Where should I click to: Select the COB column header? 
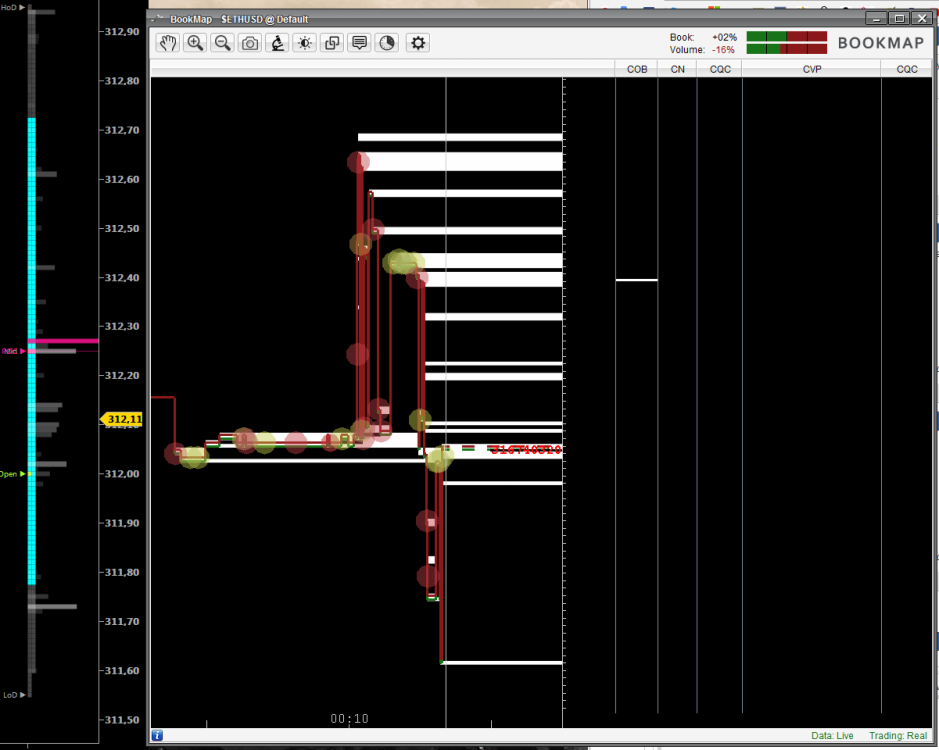click(x=636, y=69)
